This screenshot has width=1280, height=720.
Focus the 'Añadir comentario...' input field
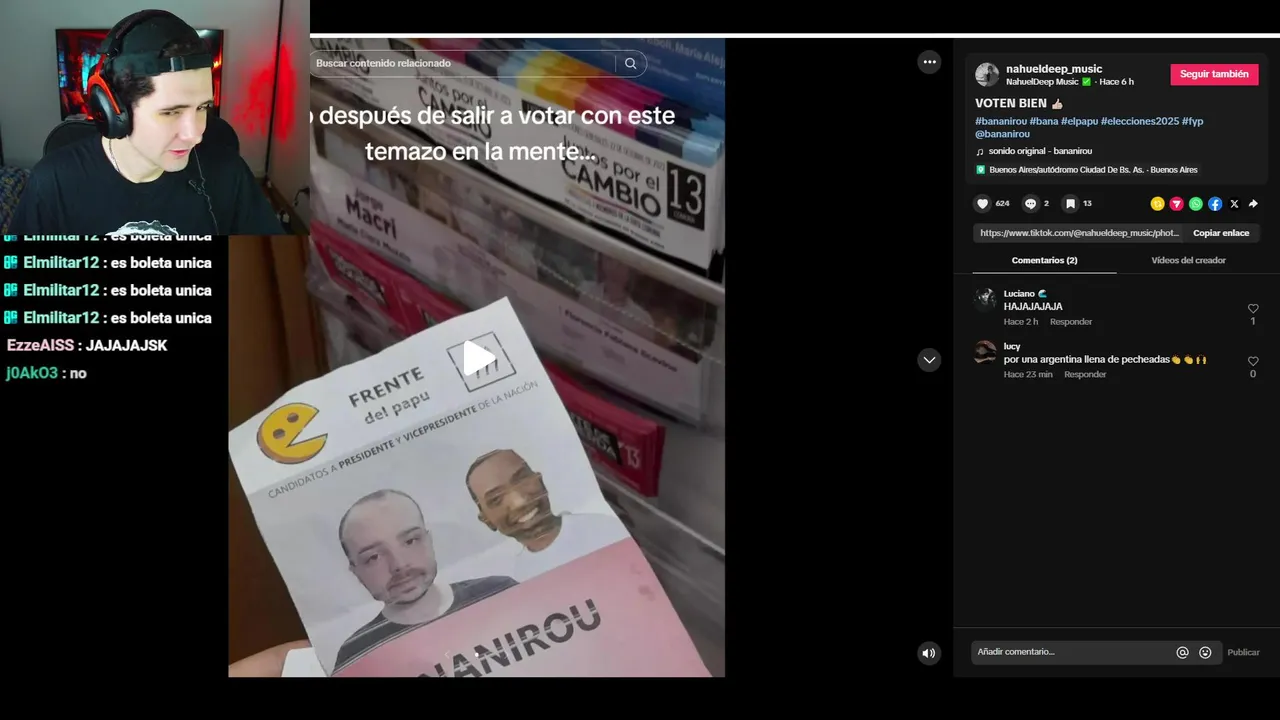tap(1072, 652)
